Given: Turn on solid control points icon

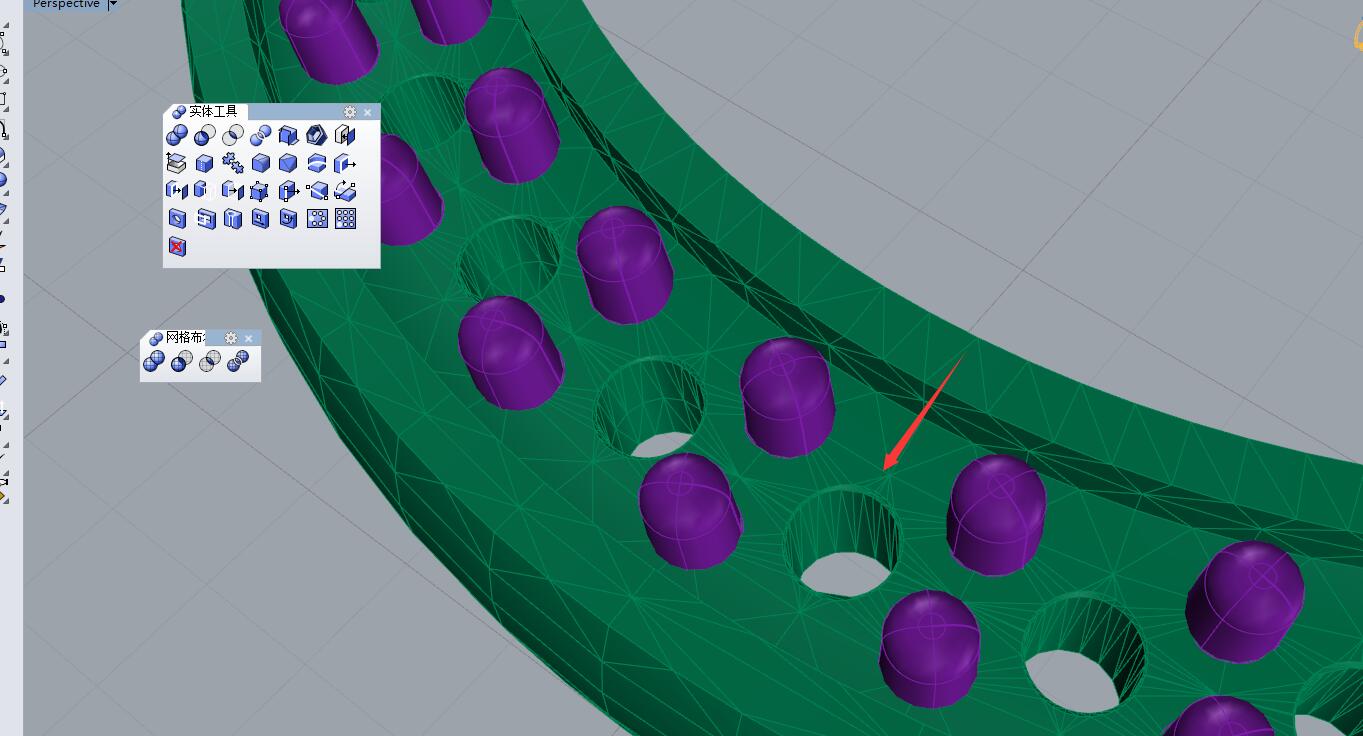Looking at the screenshot, I should [x=261, y=191].
